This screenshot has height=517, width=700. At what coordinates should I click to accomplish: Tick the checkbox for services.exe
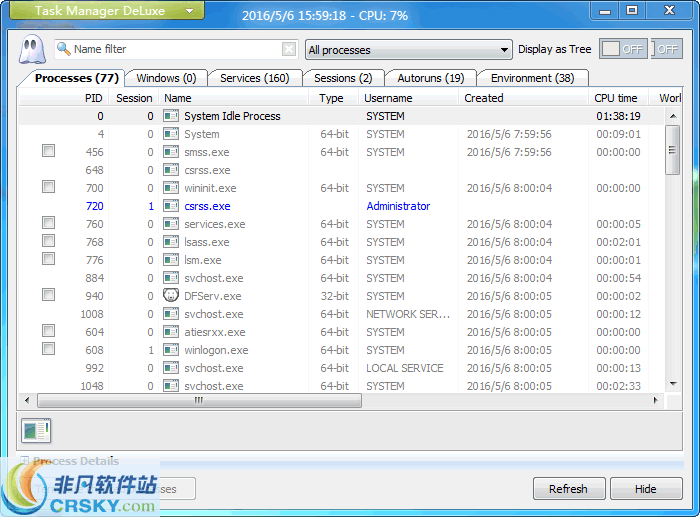click(x=48, y=222)
